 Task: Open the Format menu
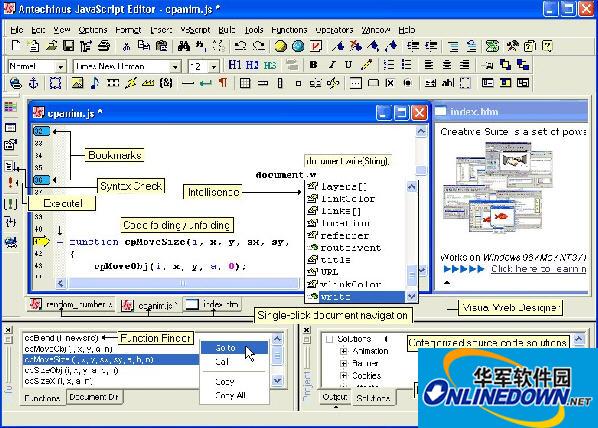[128, 30]
